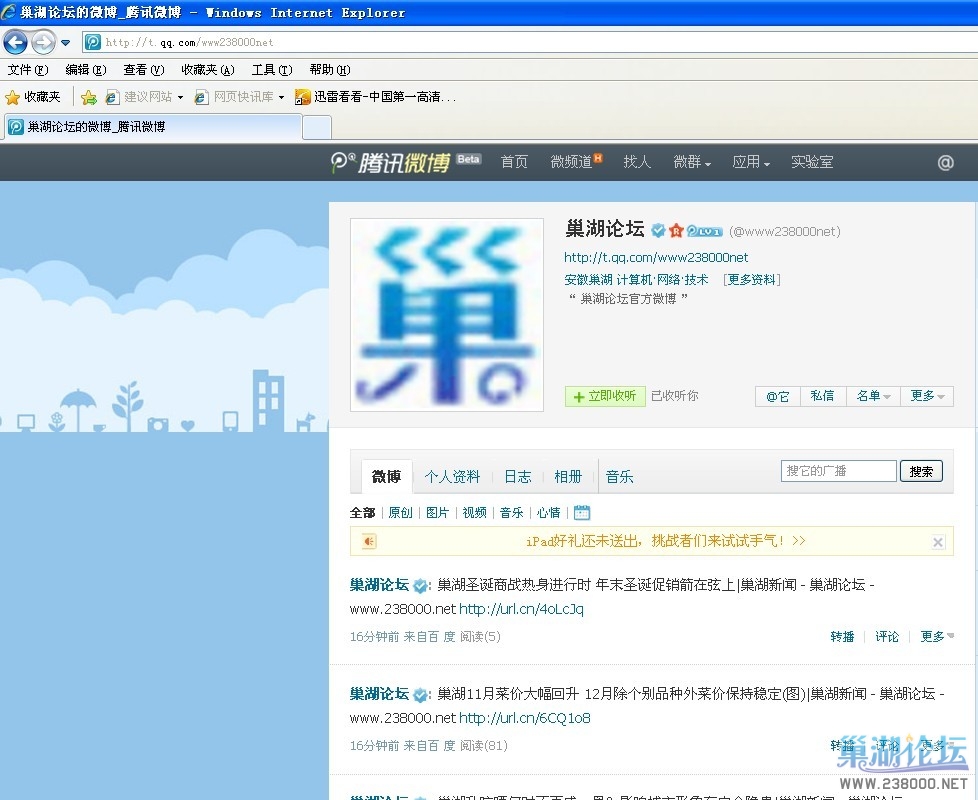Screen dimensions: 978x800
Task: Go to 首页 in the nav bar
Action: 514,162
